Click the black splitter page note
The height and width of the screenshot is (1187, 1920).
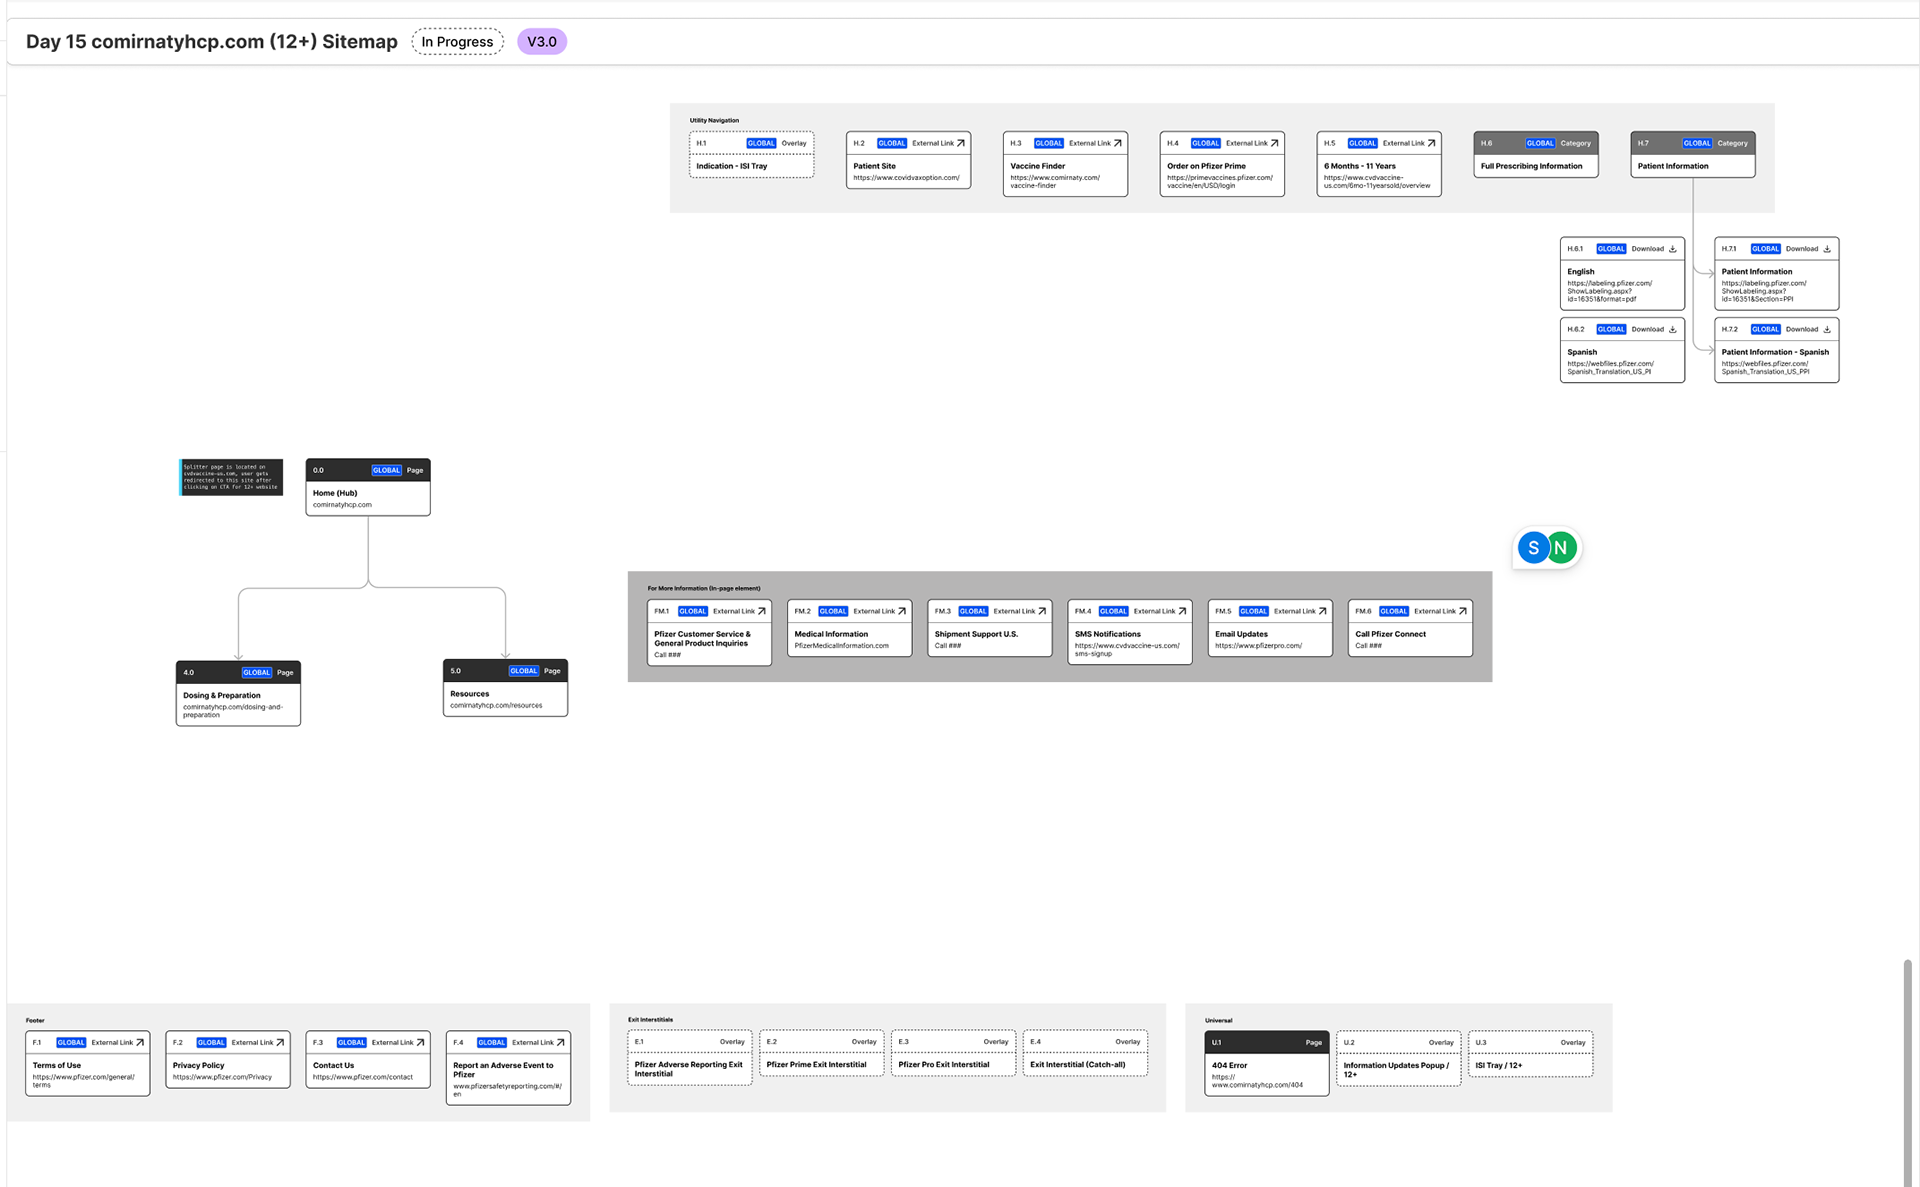point(231,477)
